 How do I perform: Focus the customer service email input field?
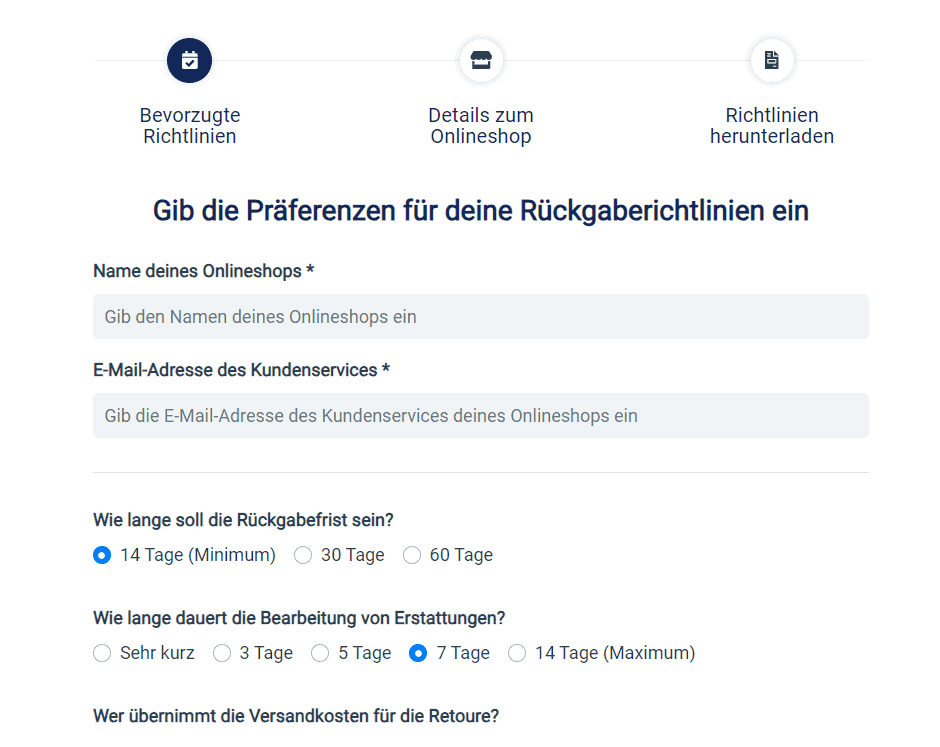[481, 415]
